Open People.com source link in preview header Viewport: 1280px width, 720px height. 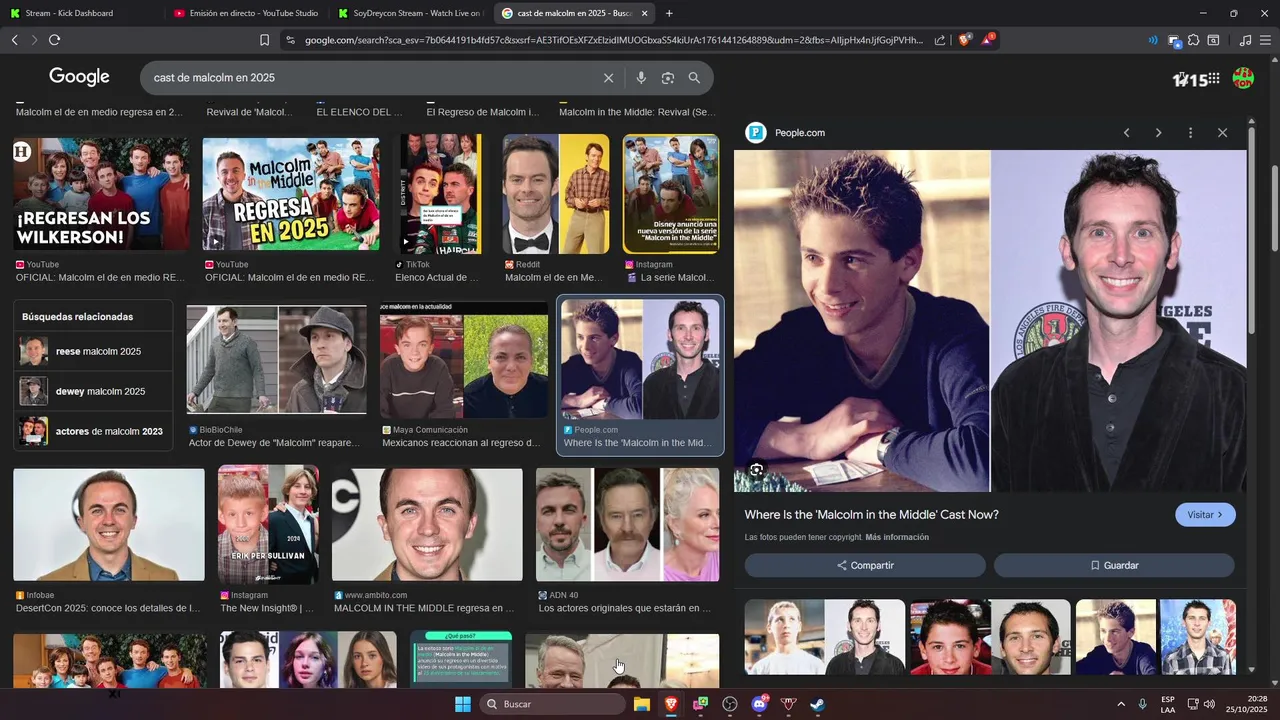click(x=799, y=133)
